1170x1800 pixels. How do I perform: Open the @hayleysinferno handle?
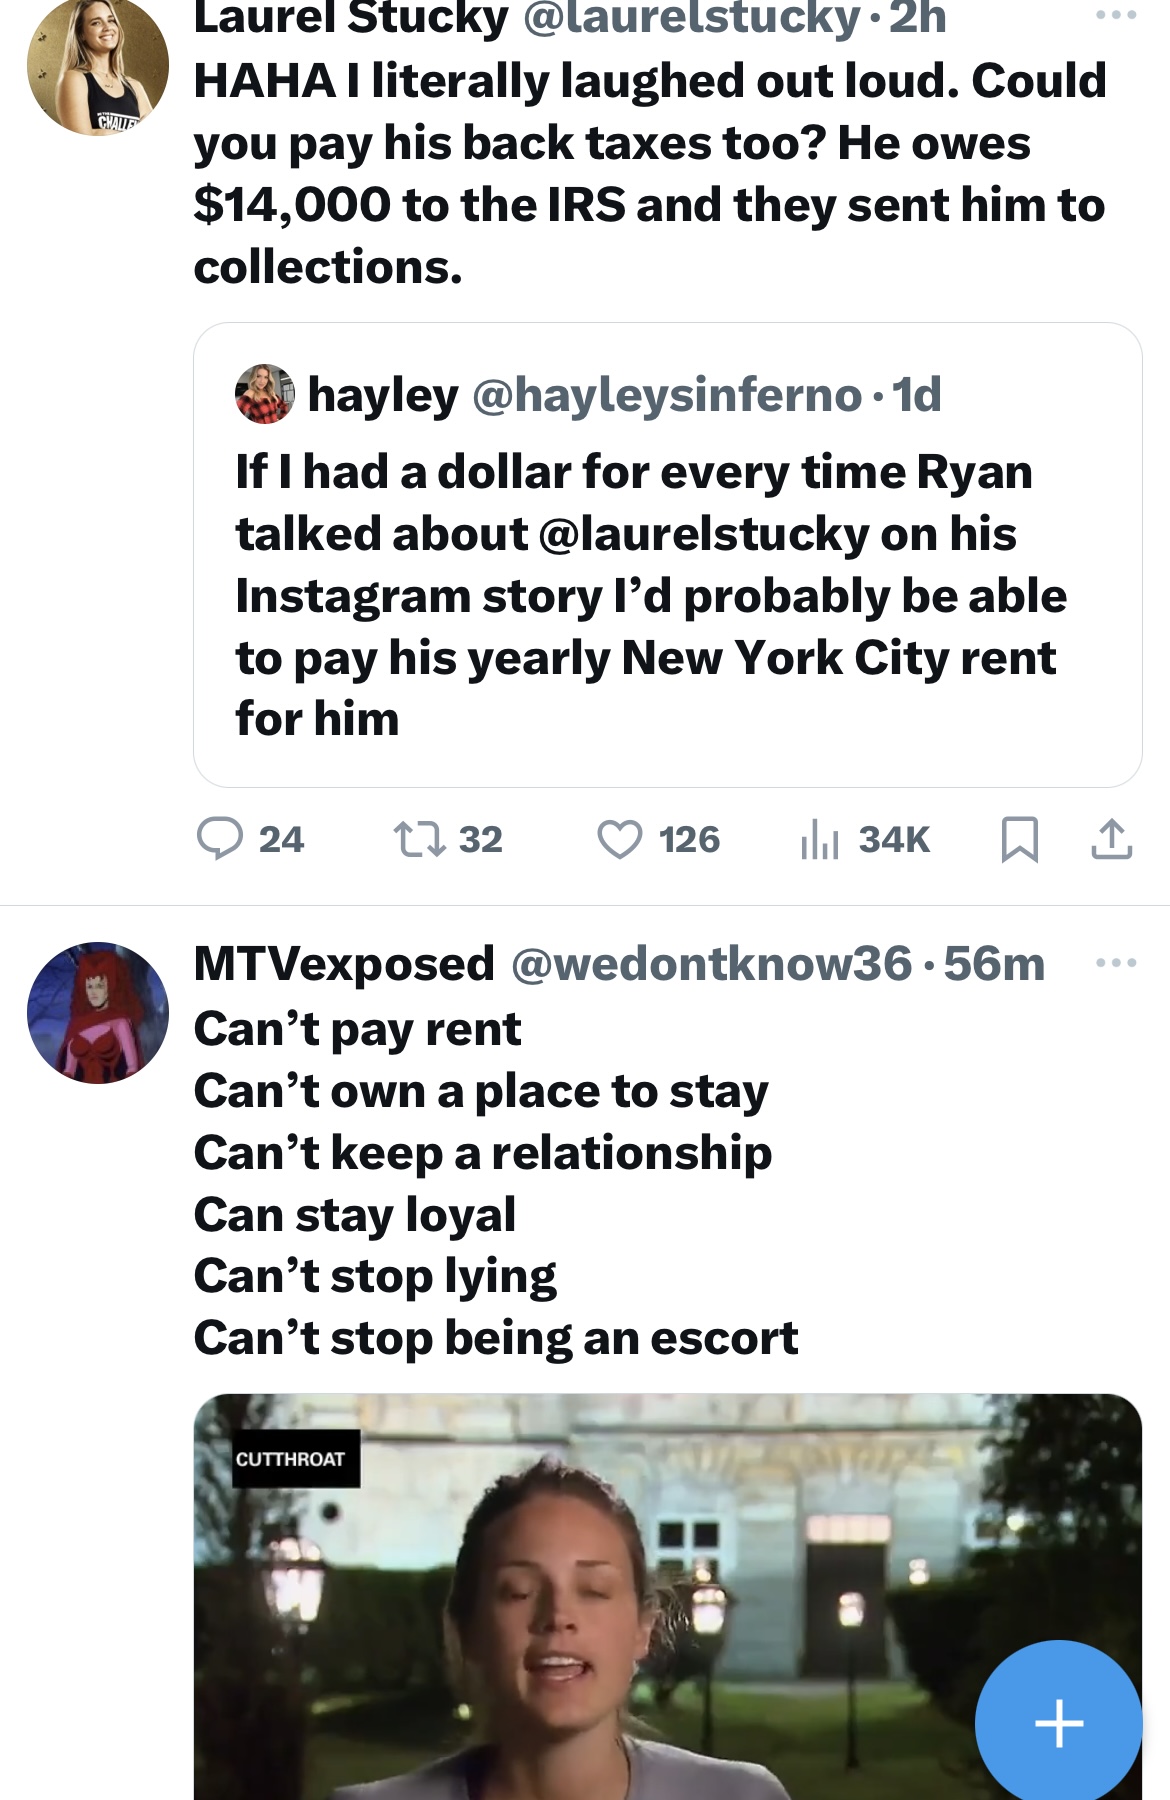point(667,395)
